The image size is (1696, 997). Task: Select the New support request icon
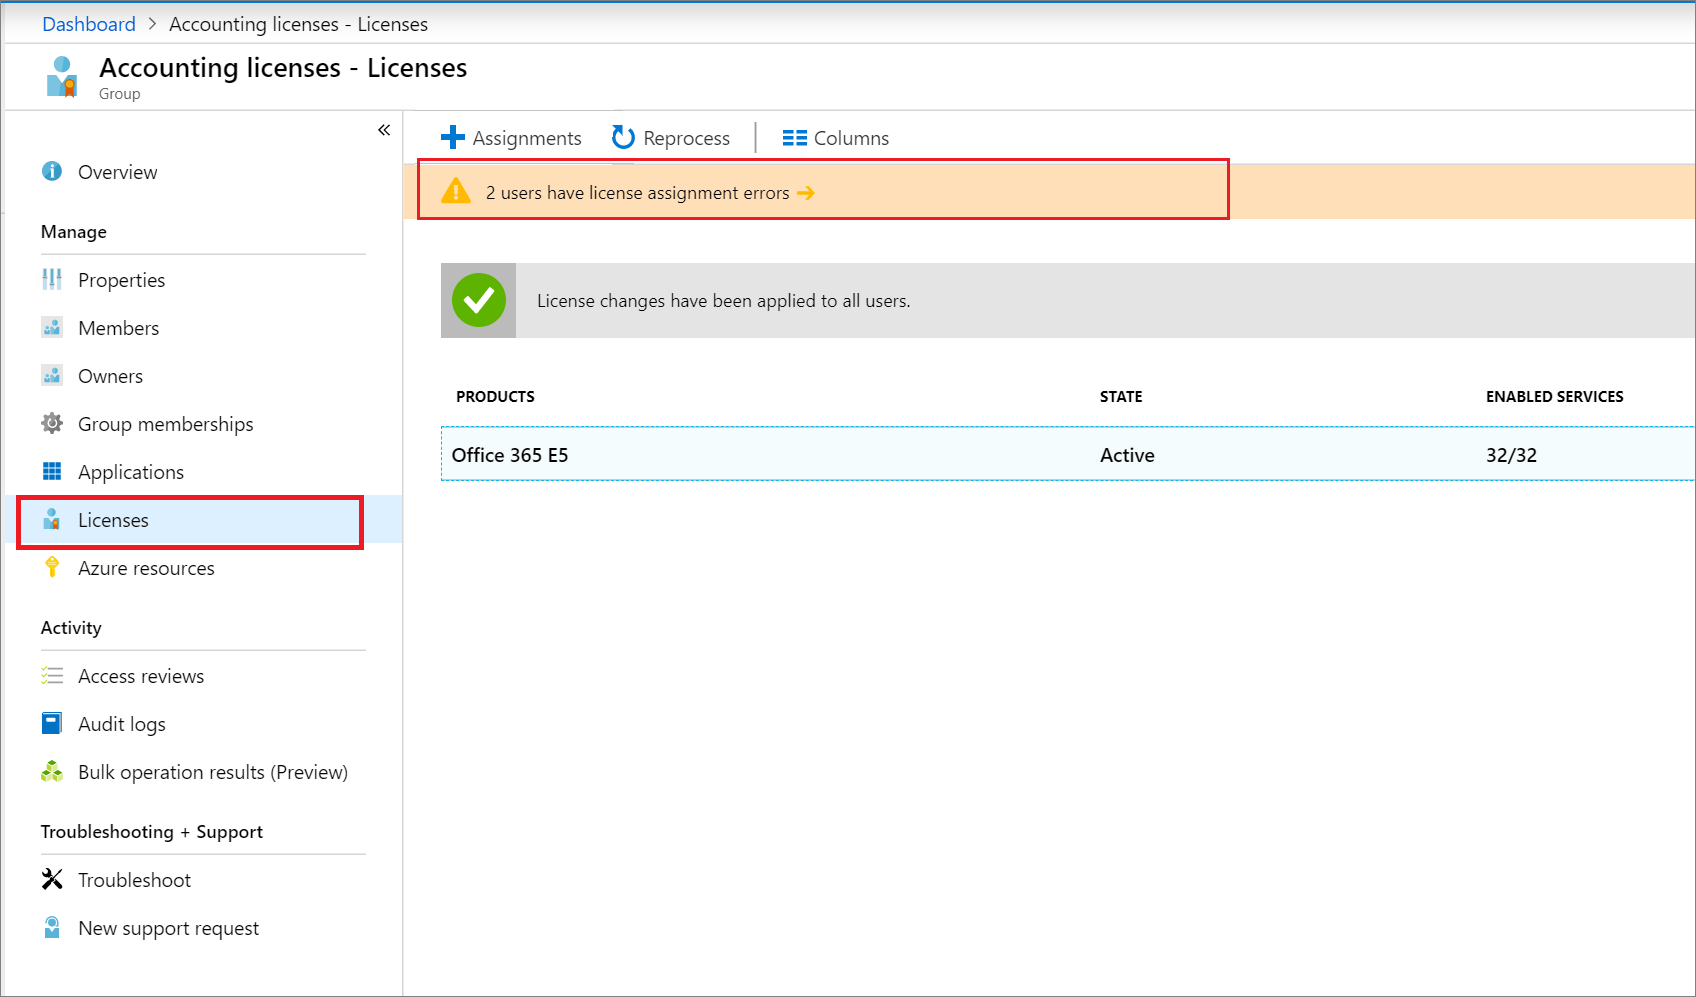[x=52, y=927]
